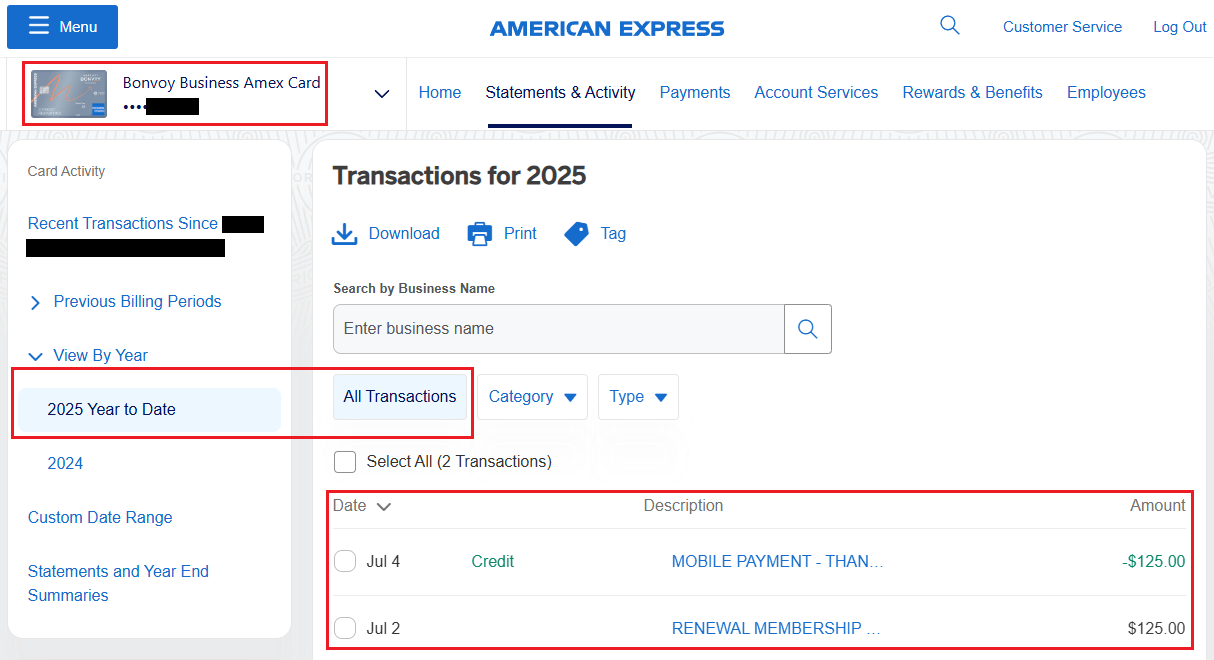Screen dimensions: 1214x660
Task: Click the business name search button
Action: point(808,329)
